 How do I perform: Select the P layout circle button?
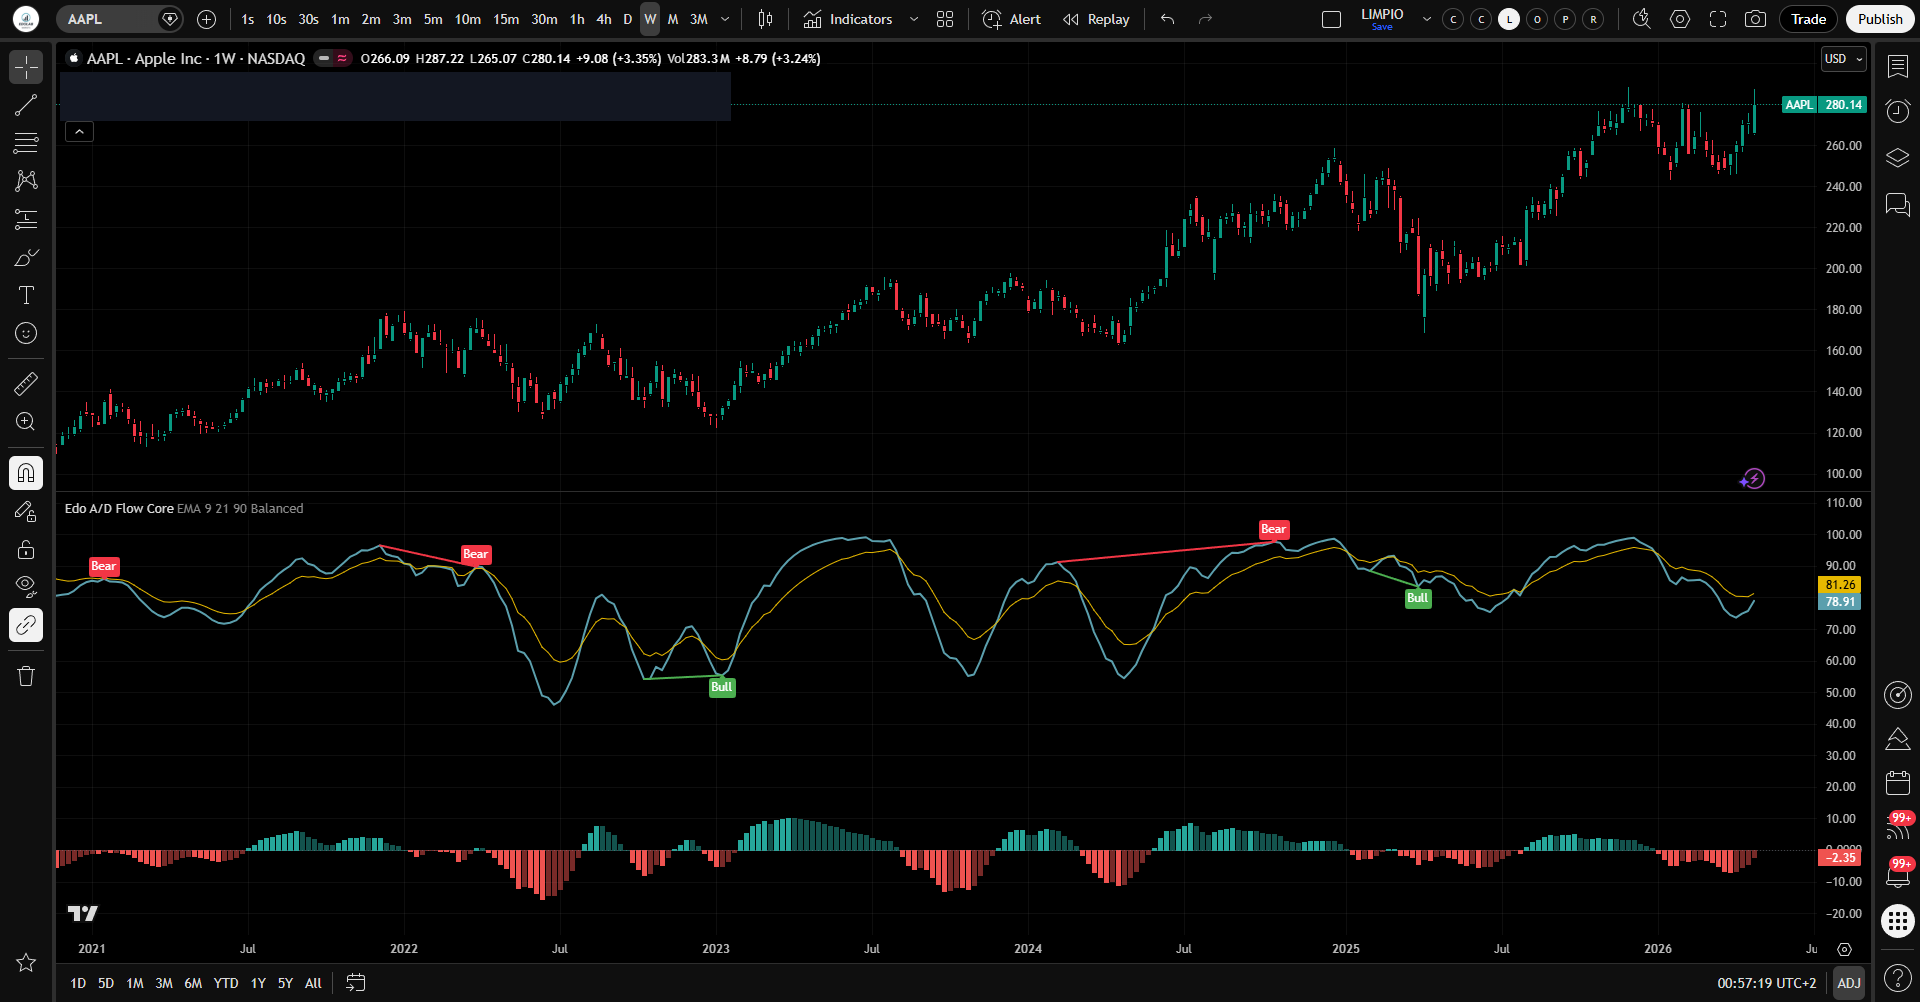[x=1565, y=19]
